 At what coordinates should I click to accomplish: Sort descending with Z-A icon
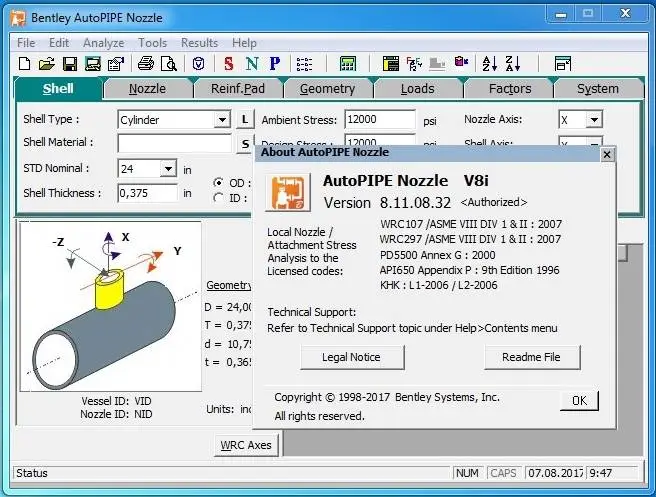click(x=512, y=64)
